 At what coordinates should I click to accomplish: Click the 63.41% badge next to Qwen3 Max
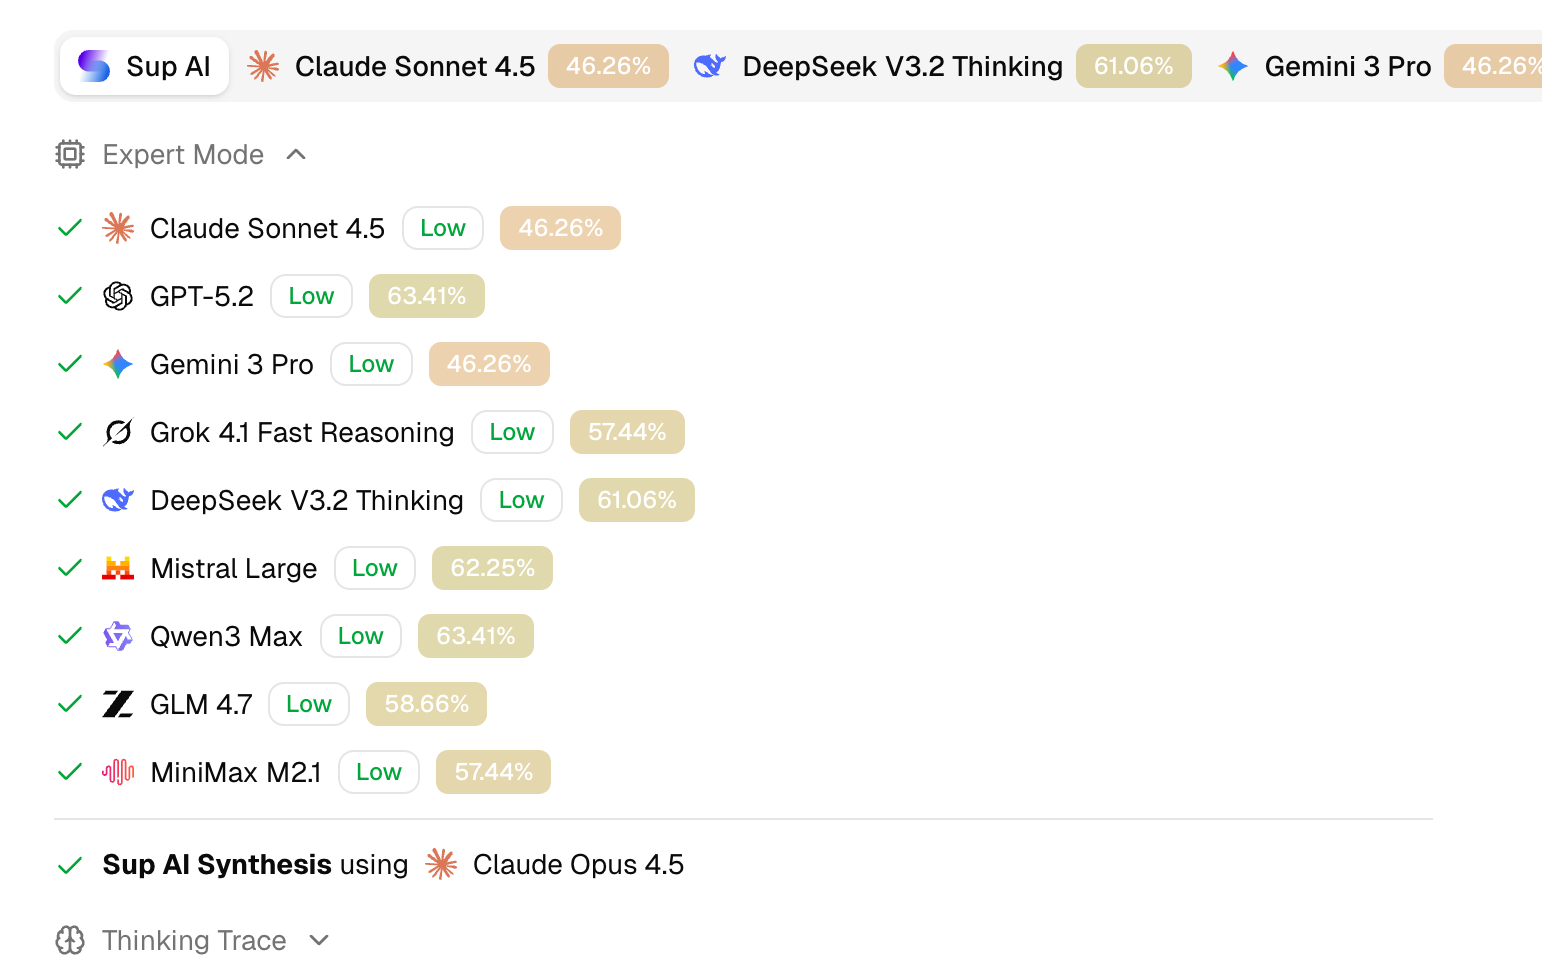(x=476, y=636)
